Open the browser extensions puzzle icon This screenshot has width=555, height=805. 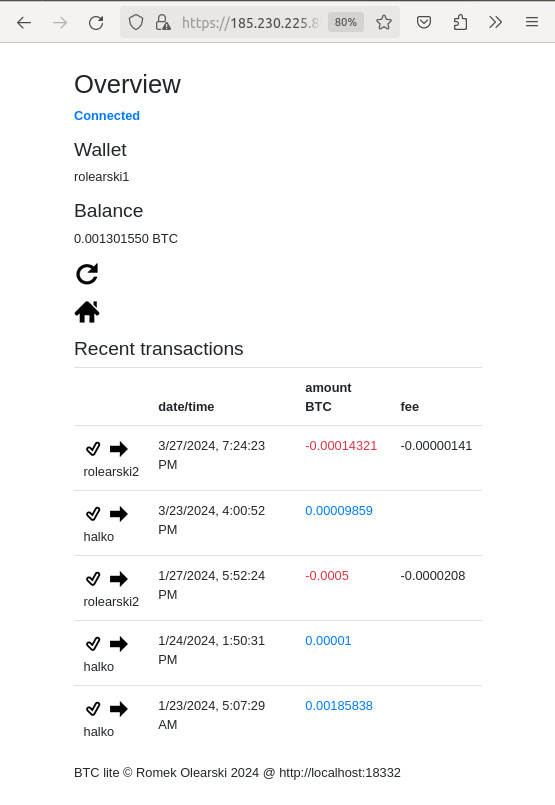click(x=460, y=23)
